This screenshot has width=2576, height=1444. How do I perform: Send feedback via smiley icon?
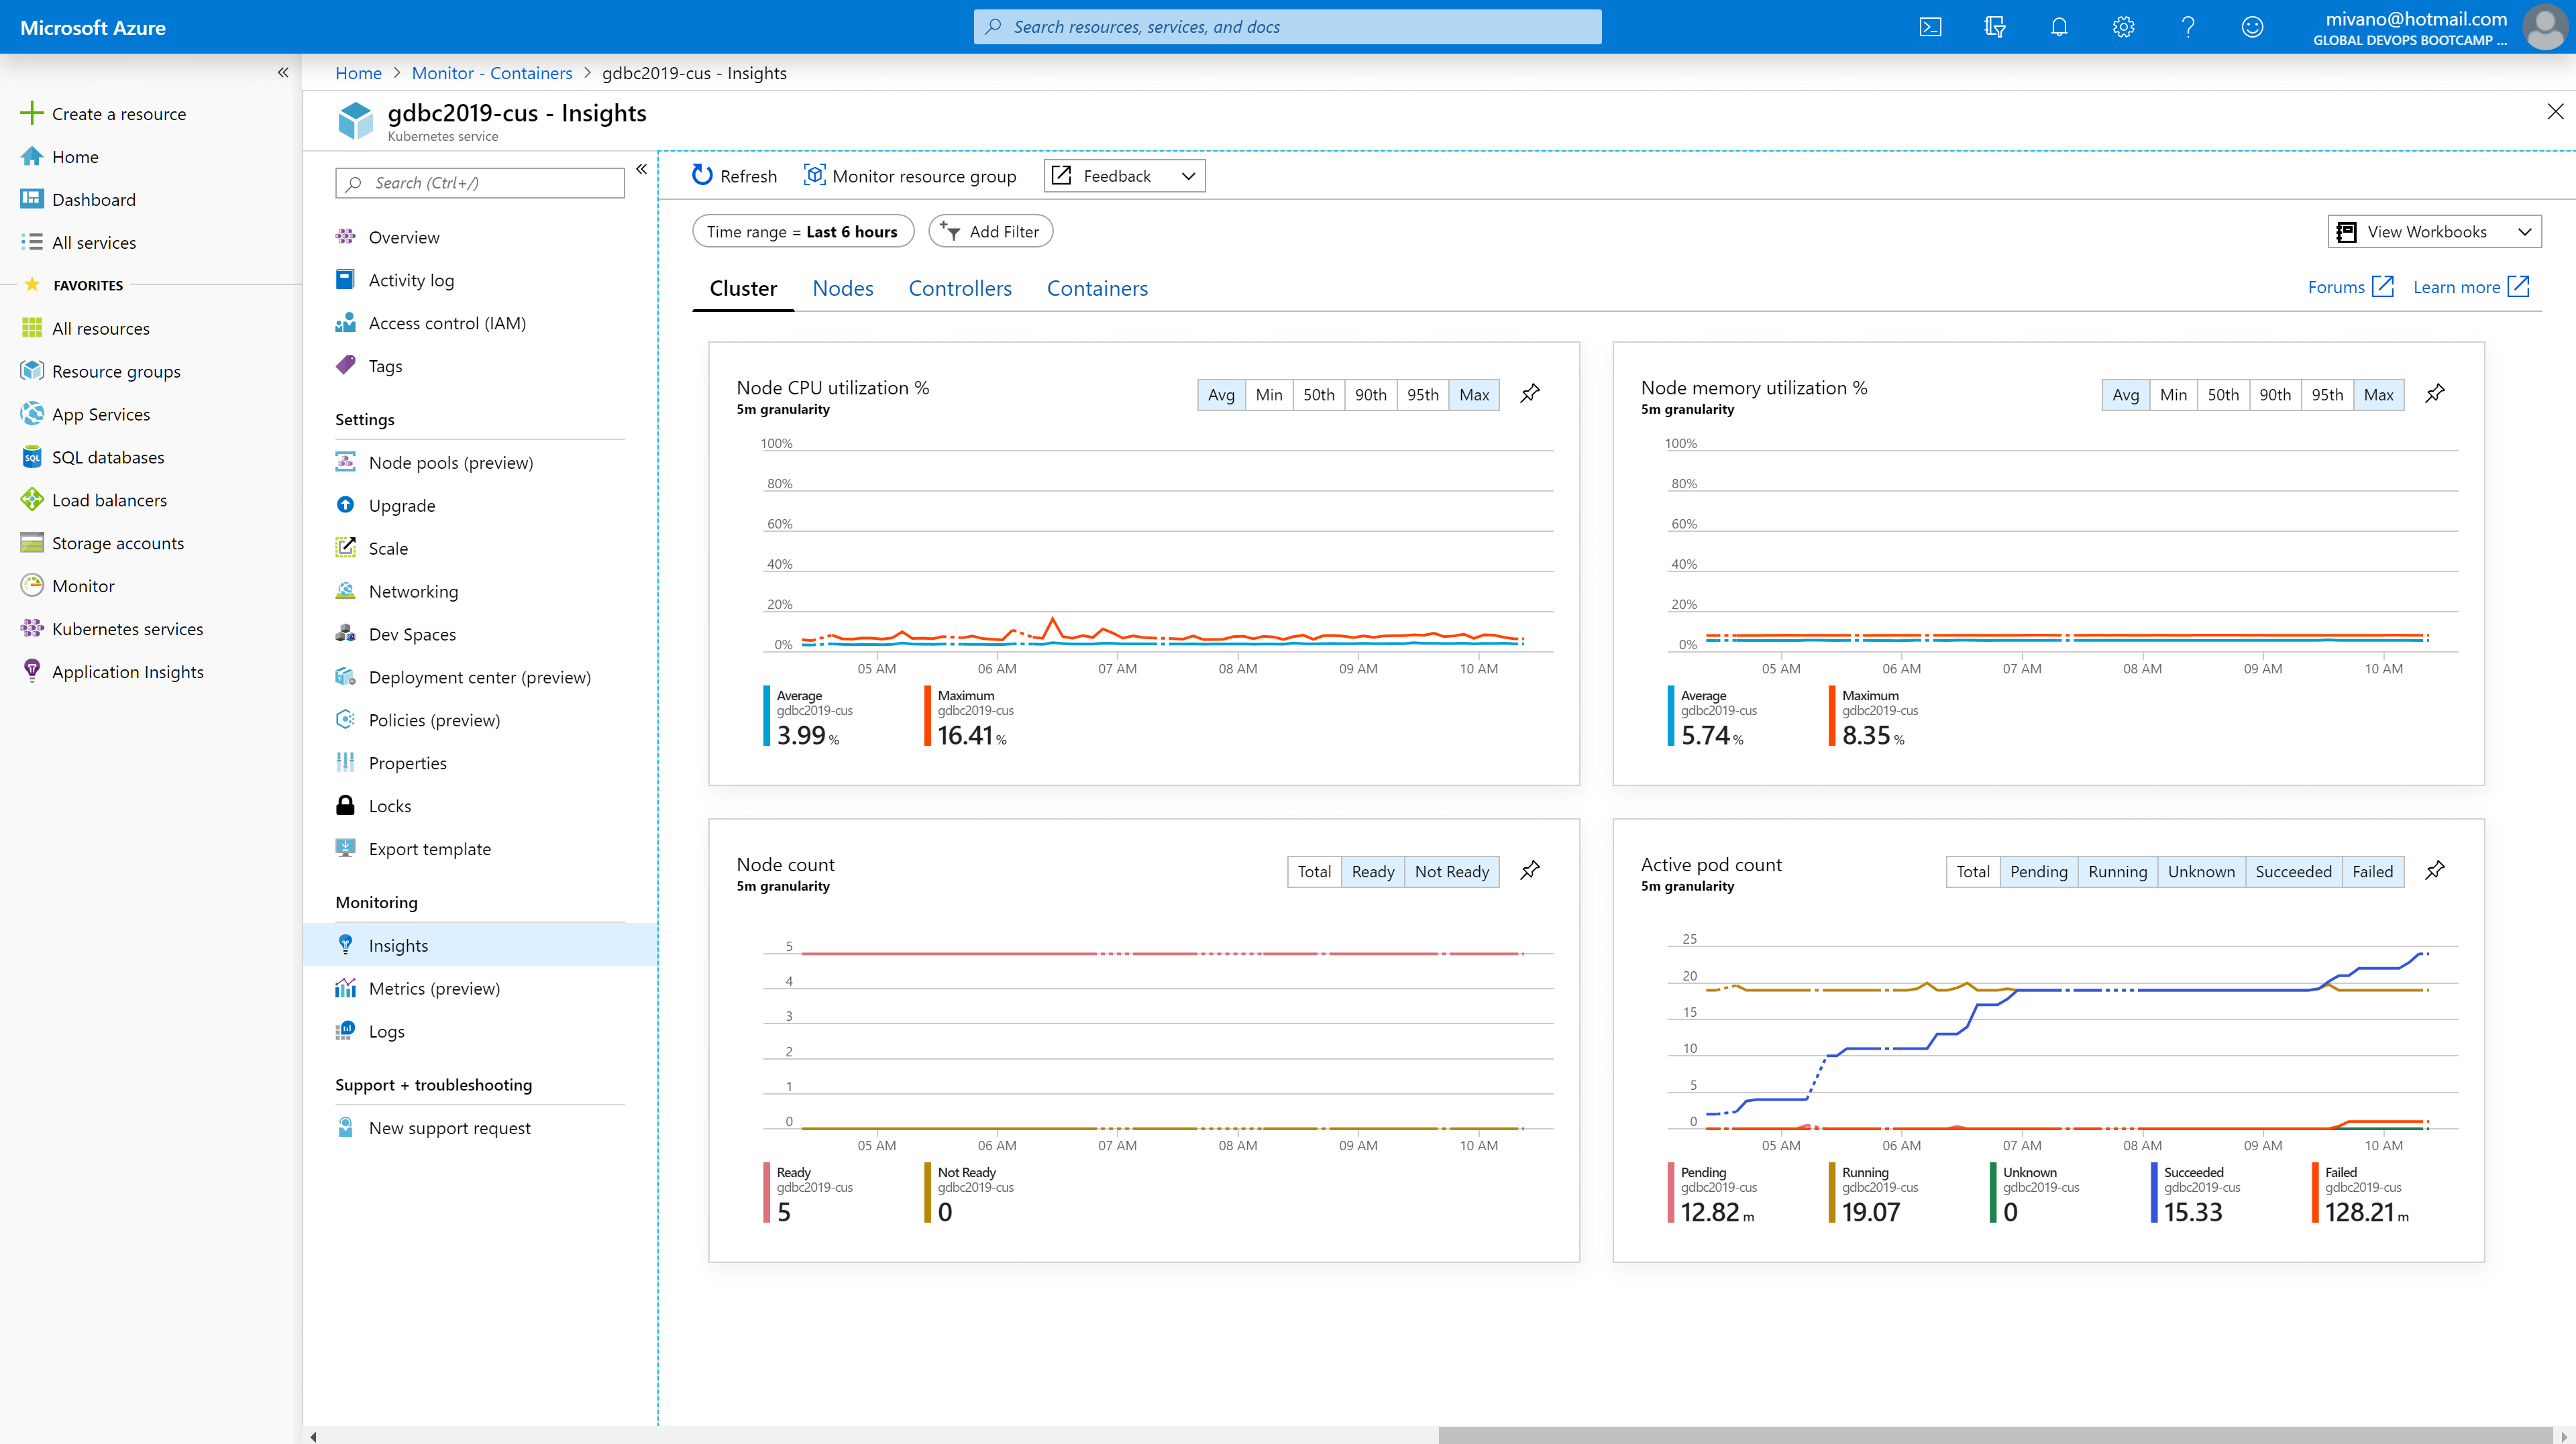2252,27
